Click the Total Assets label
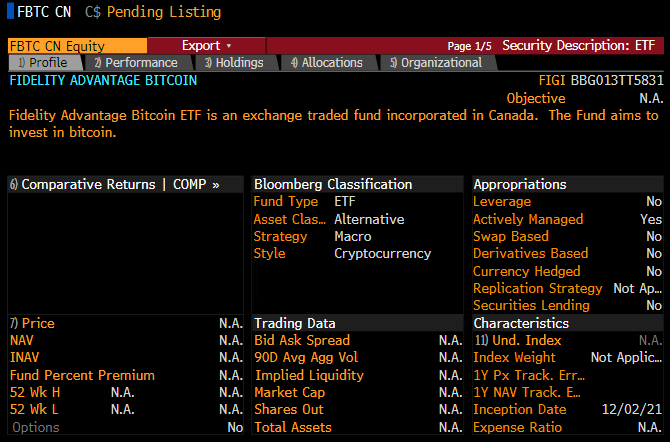The height and width of the screenshot is (442, 670). [x=293, y=427]
